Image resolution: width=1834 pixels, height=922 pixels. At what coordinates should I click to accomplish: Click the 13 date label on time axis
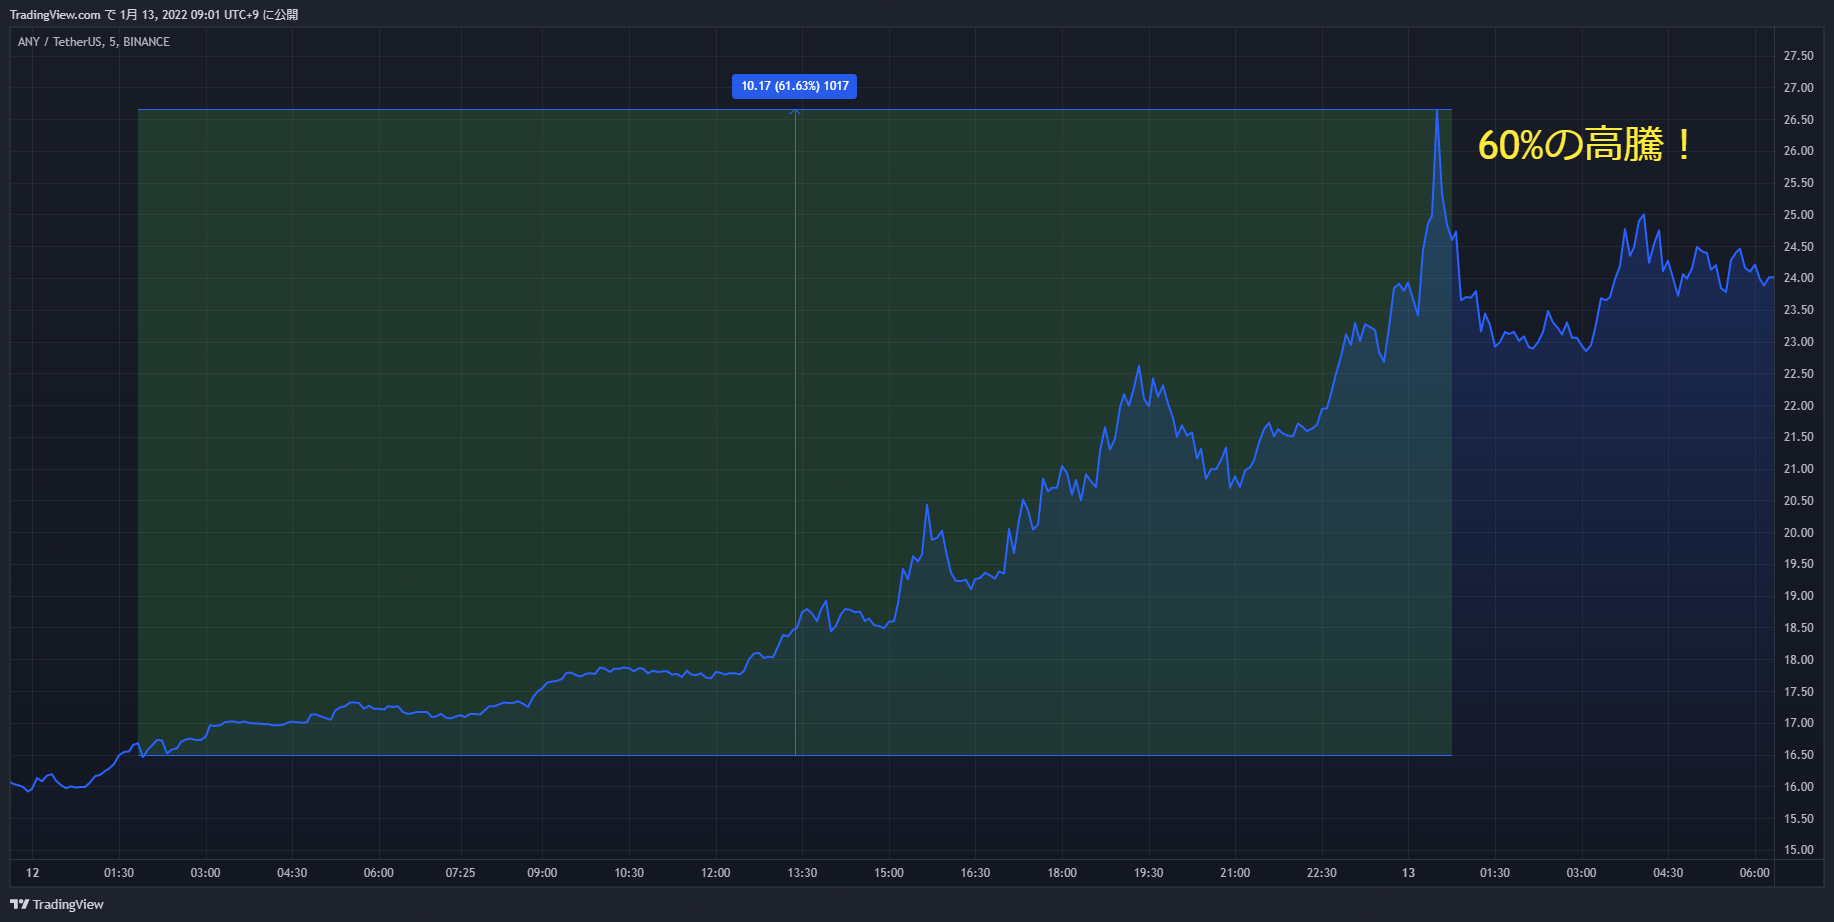[1408, 873]
